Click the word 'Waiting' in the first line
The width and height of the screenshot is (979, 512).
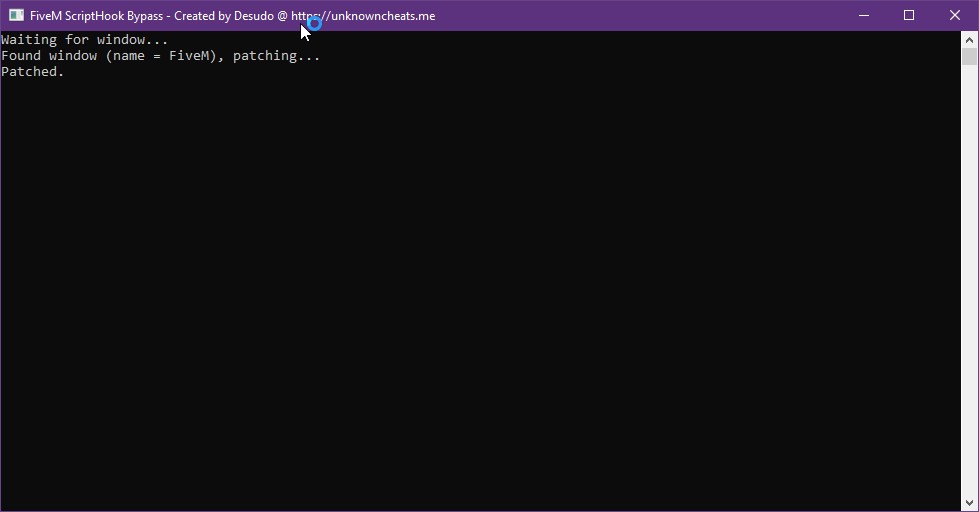pos(29,40)
